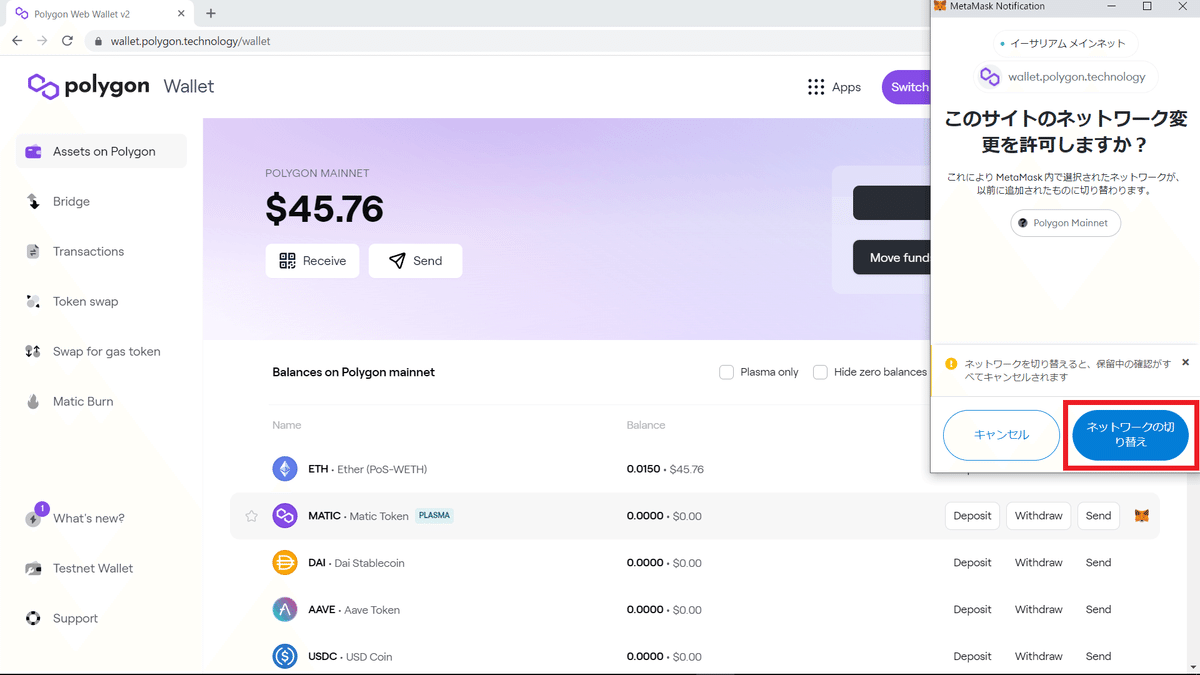Click Deposit for AAVE row
The image size is (1200, 675).
click(x=972, y=610)
